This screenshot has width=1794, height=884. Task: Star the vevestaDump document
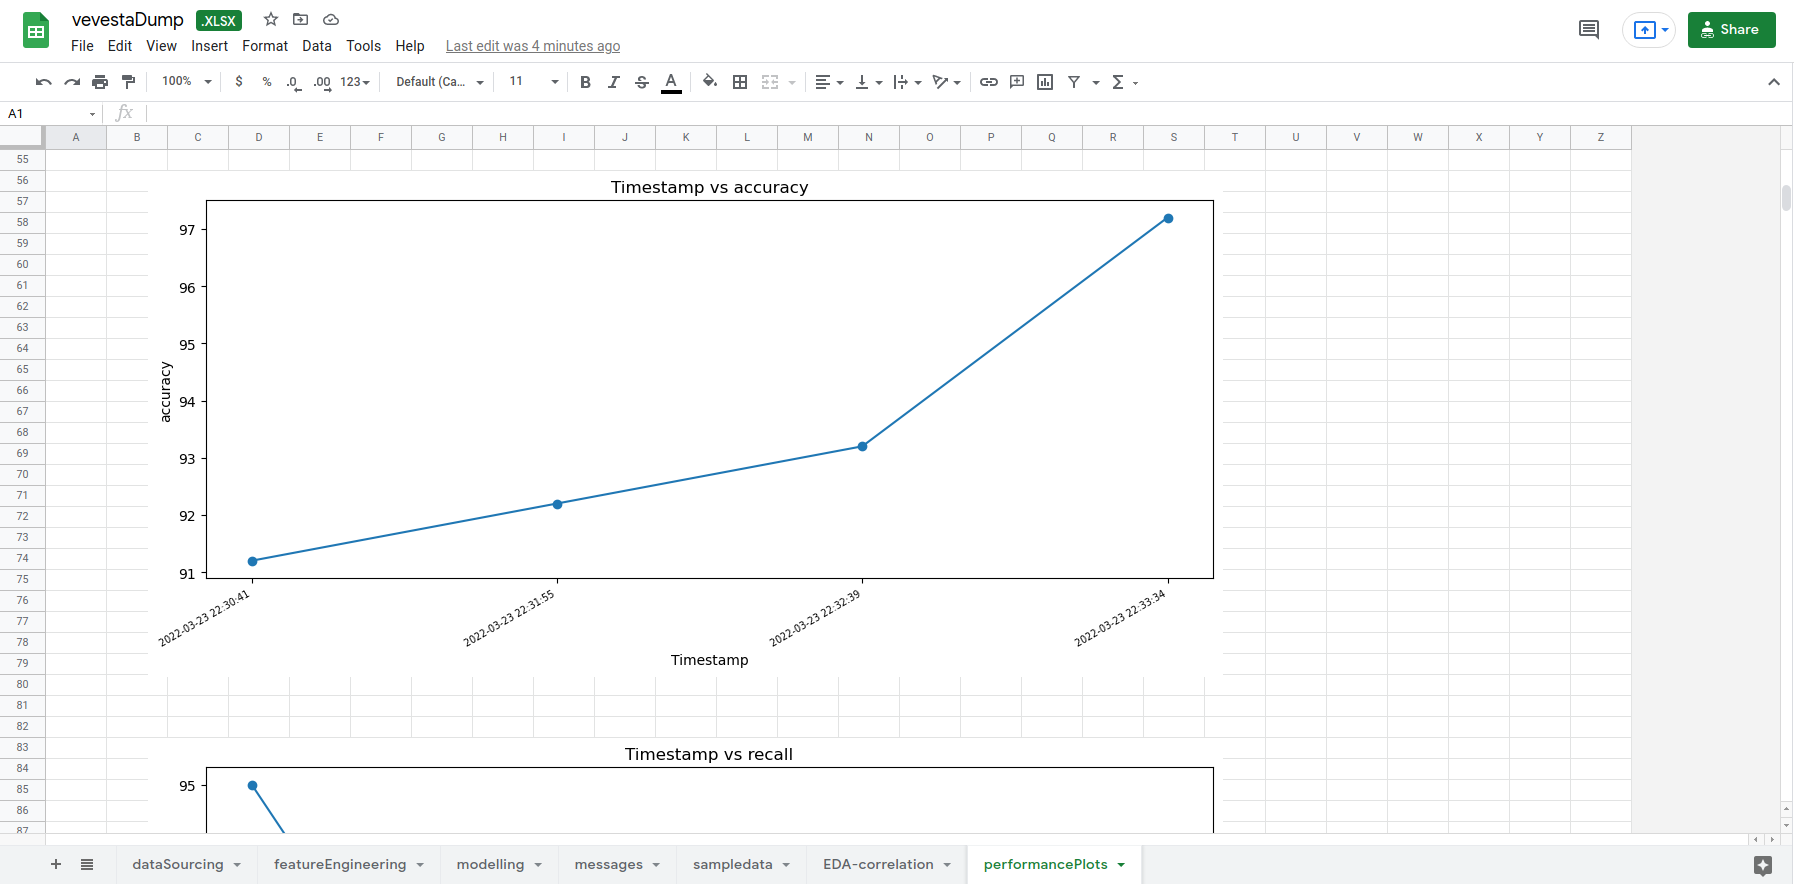pyautogui.click(x=270, y=20)
